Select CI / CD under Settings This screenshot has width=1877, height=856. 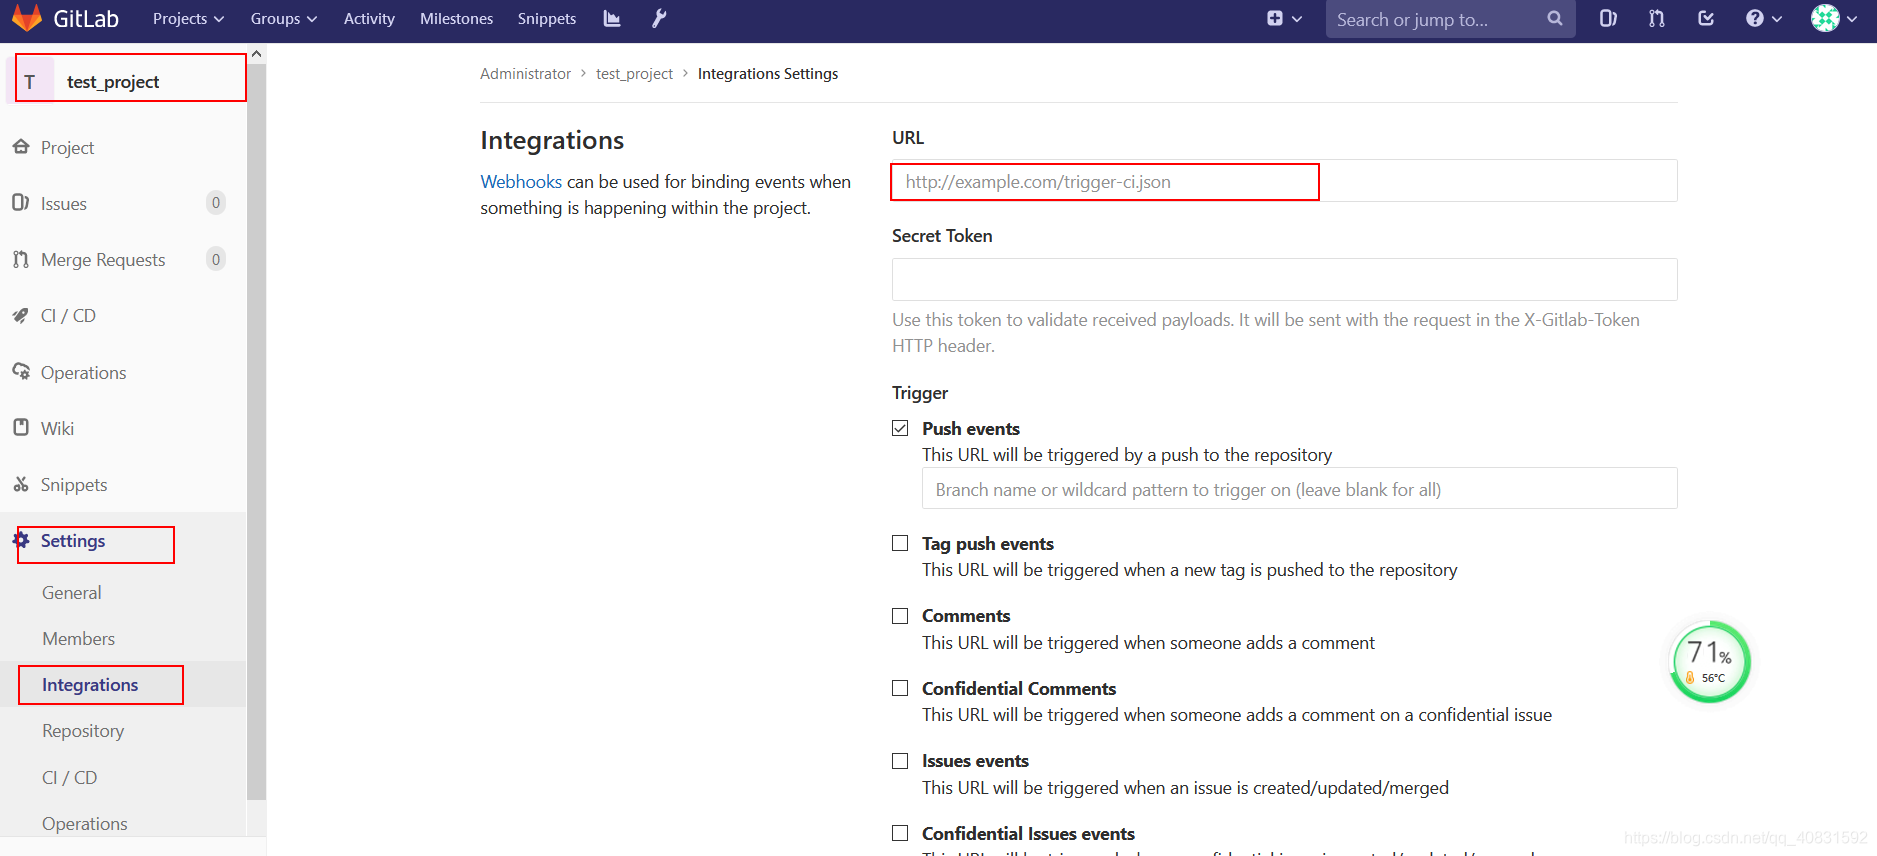click(70, 777)
